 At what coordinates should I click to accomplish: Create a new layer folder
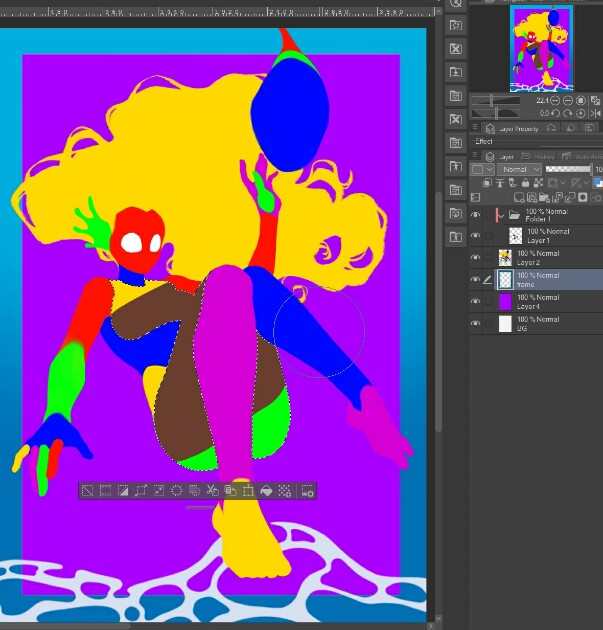point(544,197)
